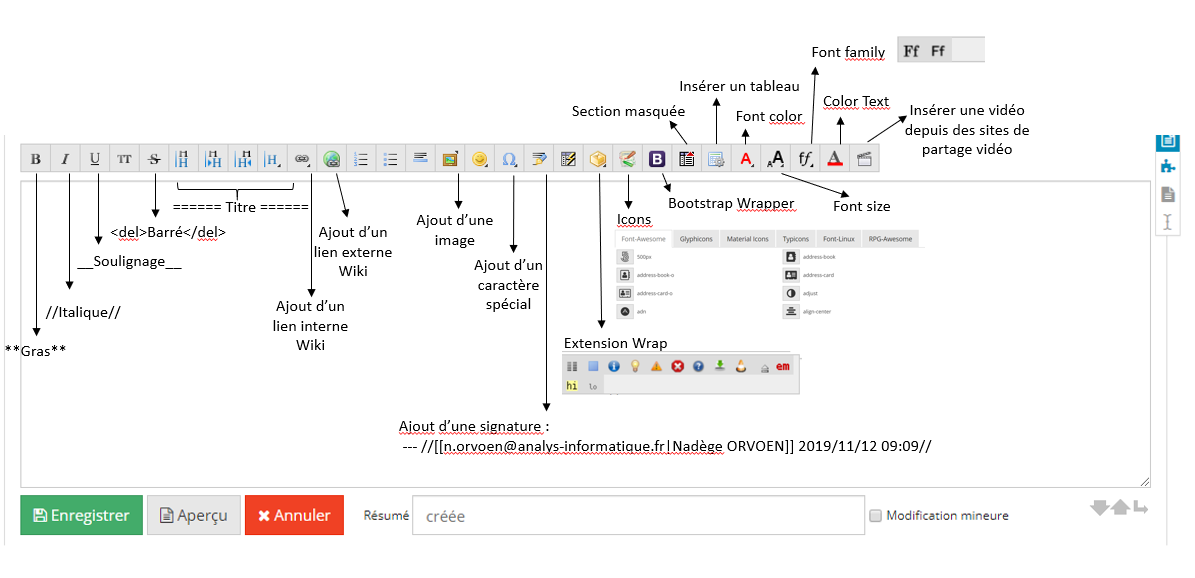Image resolution: width=1195 pixels, height=578 pixels.
Task: Open the special character Omega dropdown
Action: [509, 158]
